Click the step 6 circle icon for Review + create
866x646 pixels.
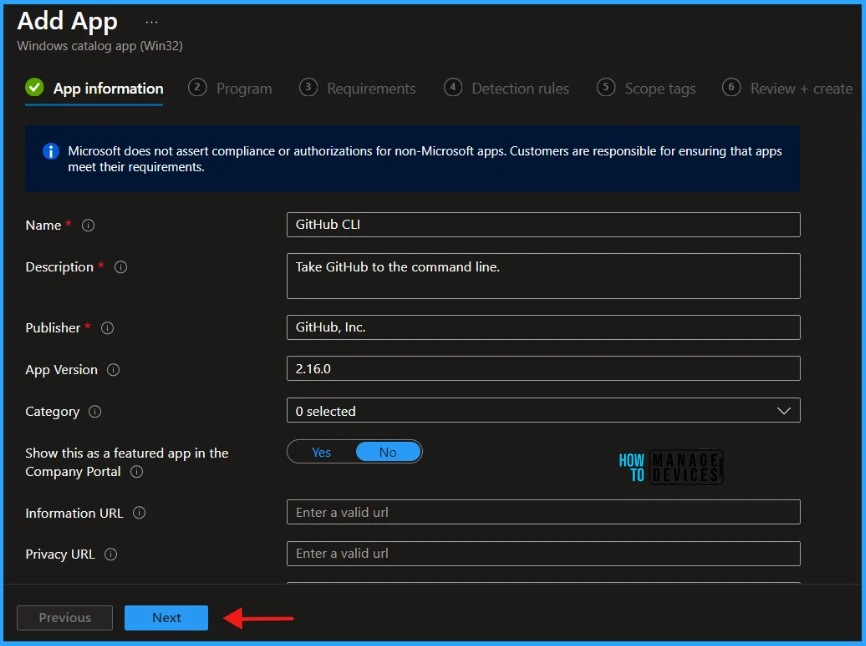point(731,87)
